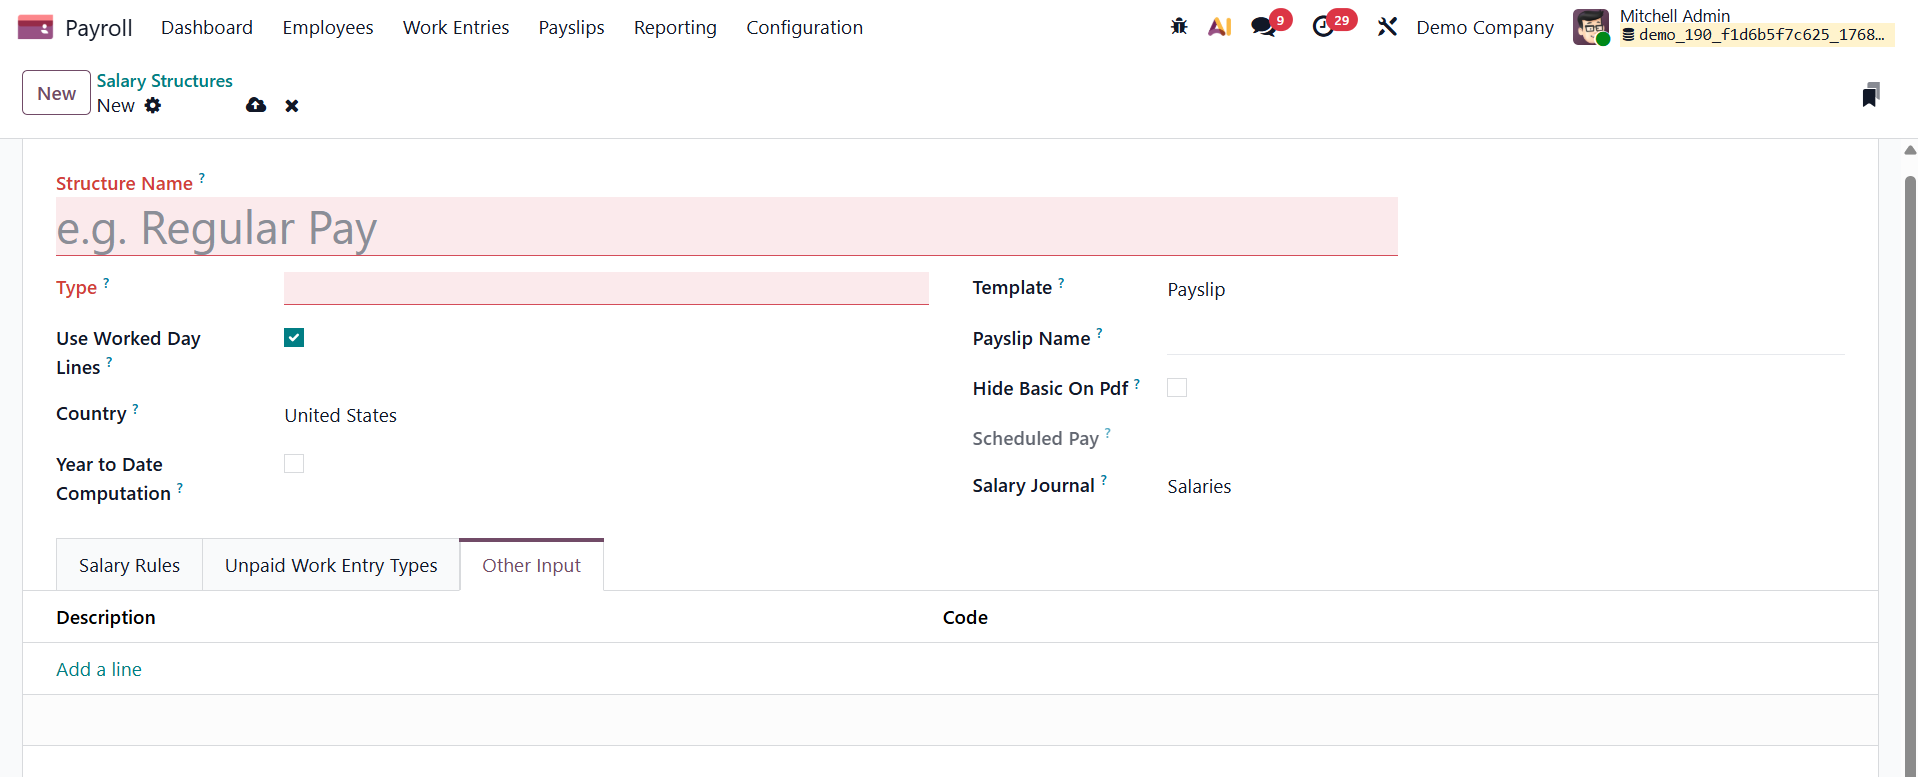The height and width of the screenshot is (777, 1918).
Task: Show help tooltip for Structure Name
Action: pyautogui.click(x=202, y=178)
